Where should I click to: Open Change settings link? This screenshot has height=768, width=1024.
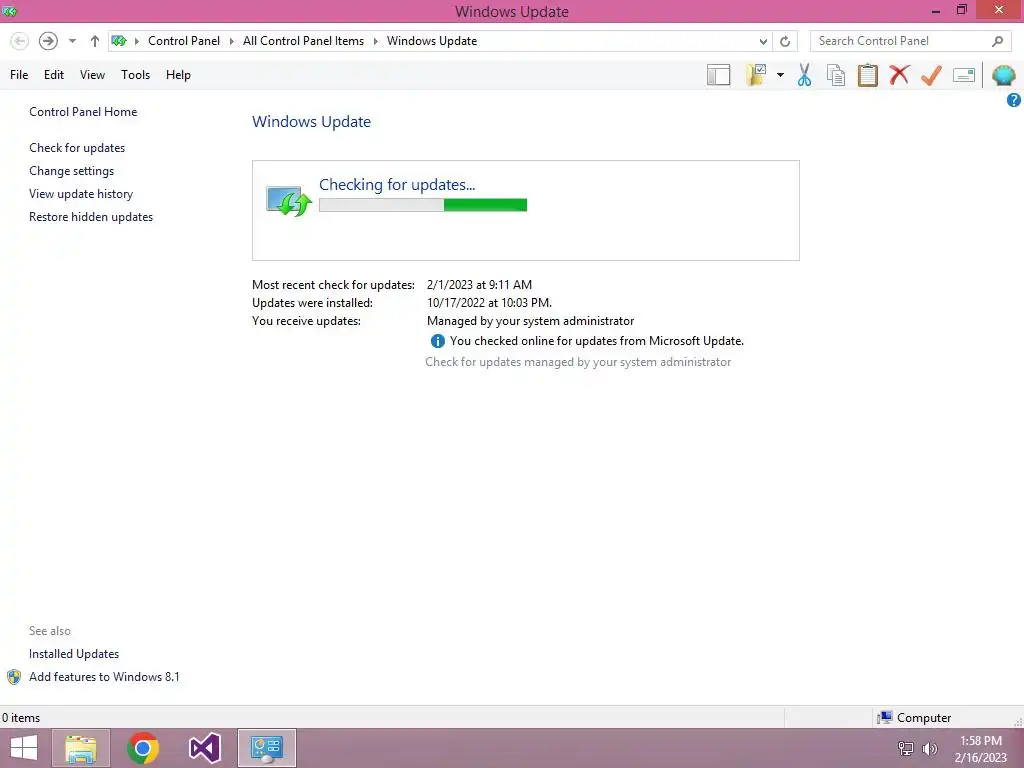coord(71,170)
